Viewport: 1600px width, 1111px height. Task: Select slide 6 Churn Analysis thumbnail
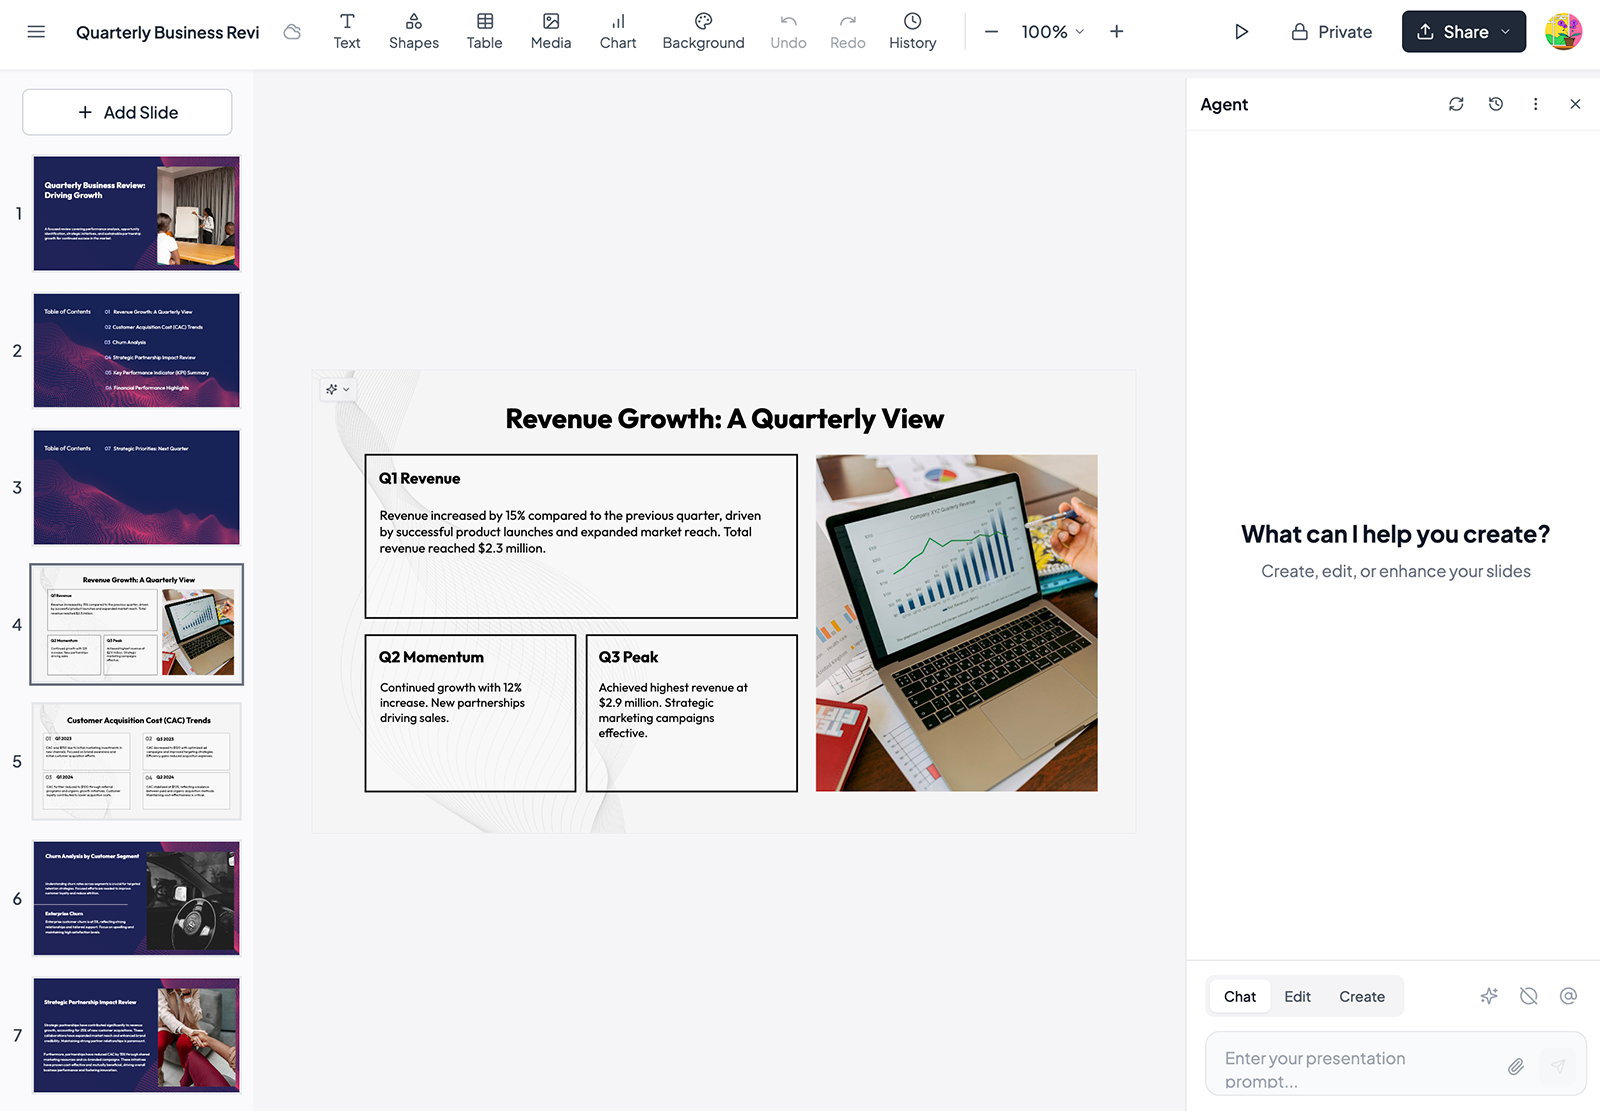[x=137, y=898]
